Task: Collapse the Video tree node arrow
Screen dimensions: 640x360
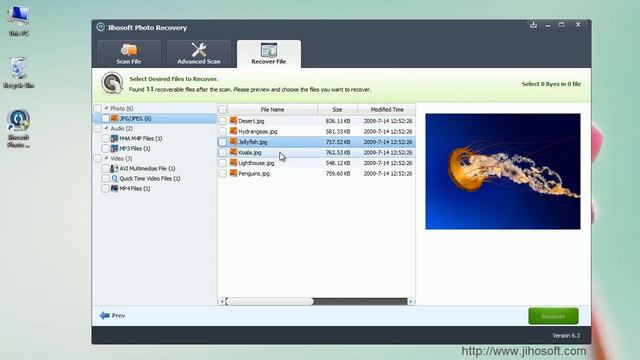Action: (106, 158)
